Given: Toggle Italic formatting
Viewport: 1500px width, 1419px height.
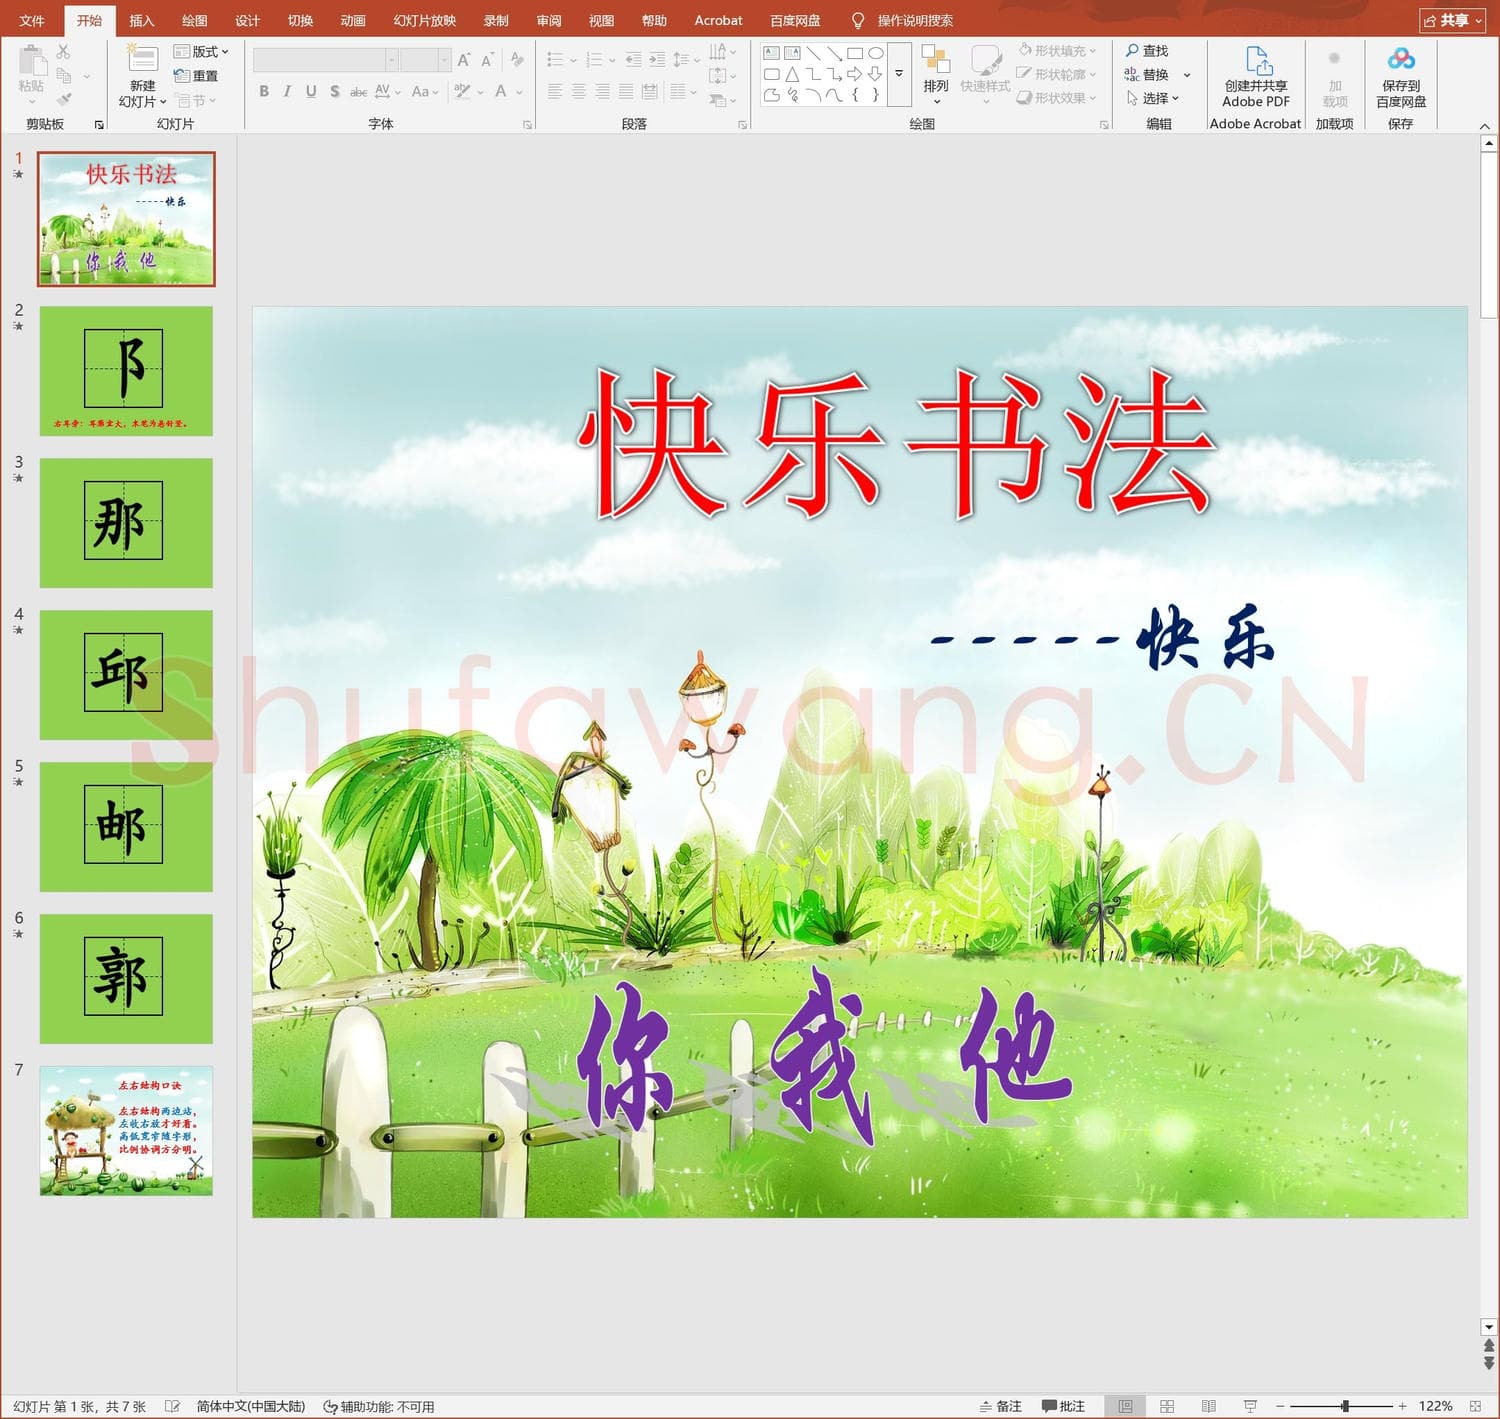Looking at the screenshot, I should (287, 91).
